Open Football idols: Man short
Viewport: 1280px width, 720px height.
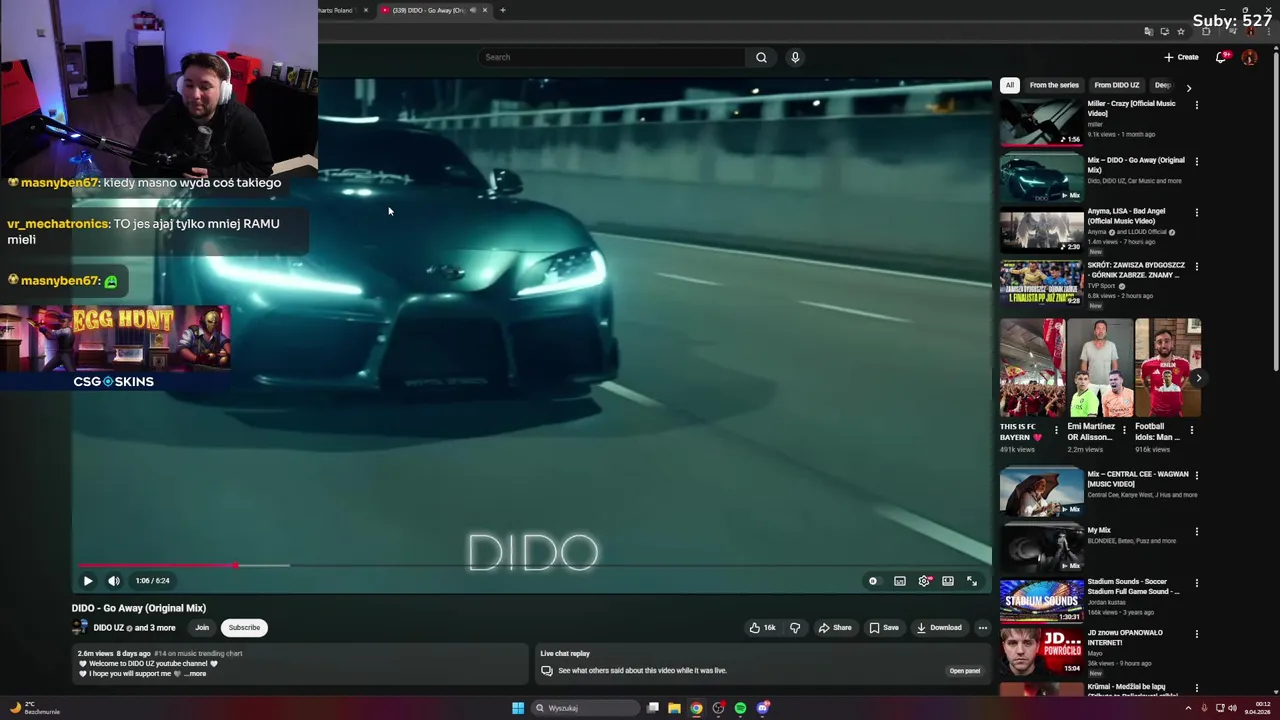point(1168,368)
